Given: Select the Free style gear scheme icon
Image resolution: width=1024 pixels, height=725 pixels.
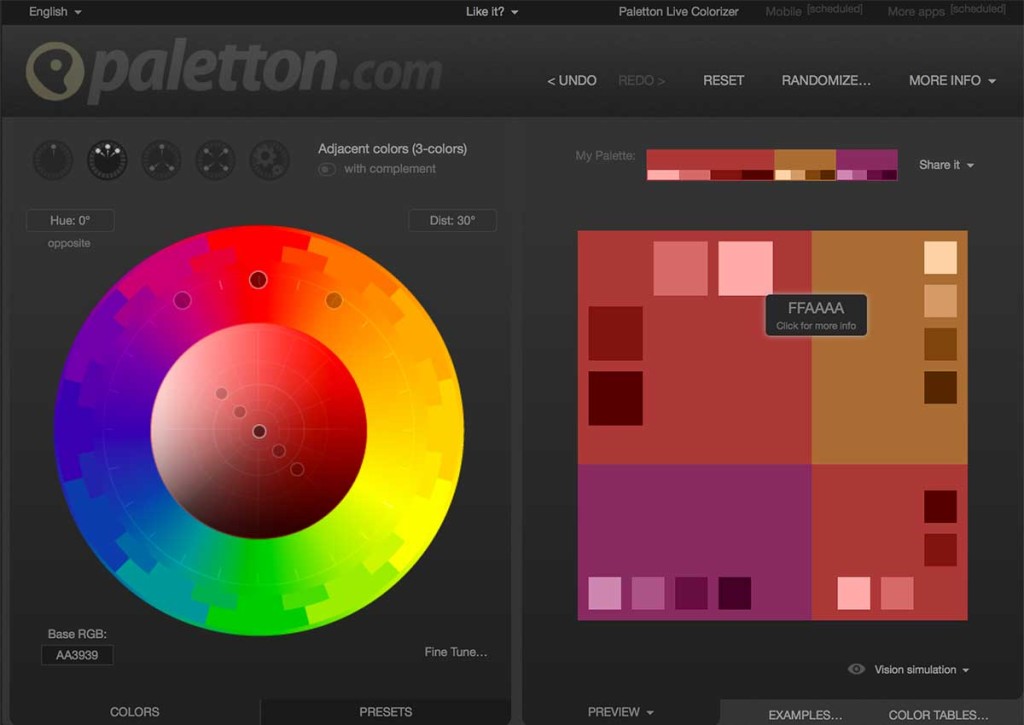Looking at the screenshot, I should point(270,159).
